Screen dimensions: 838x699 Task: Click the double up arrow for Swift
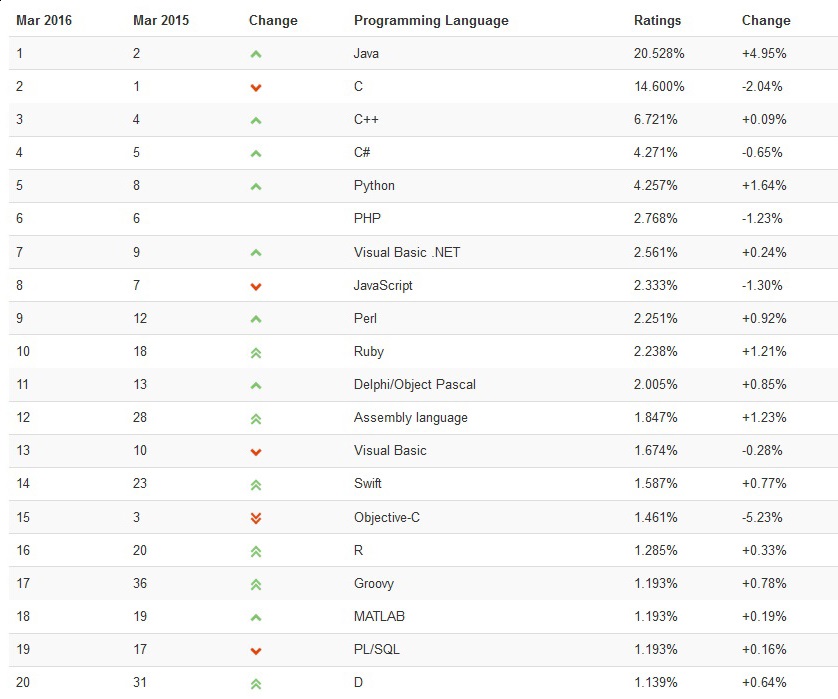click(x=256, y=484)
